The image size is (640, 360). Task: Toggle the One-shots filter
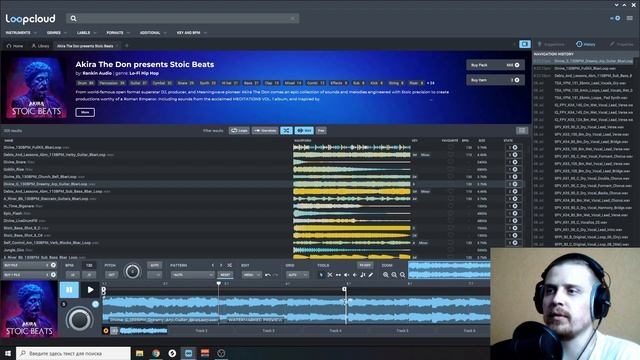click(x=265, y=131)
